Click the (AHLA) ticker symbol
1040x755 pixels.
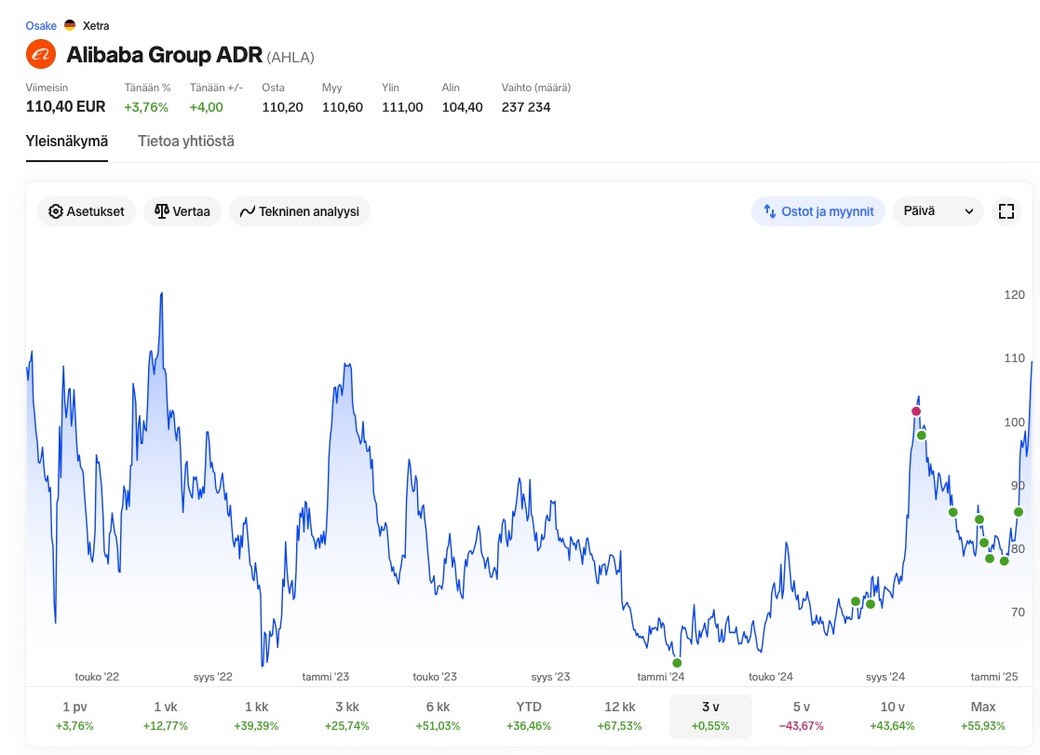click(291, 57)
